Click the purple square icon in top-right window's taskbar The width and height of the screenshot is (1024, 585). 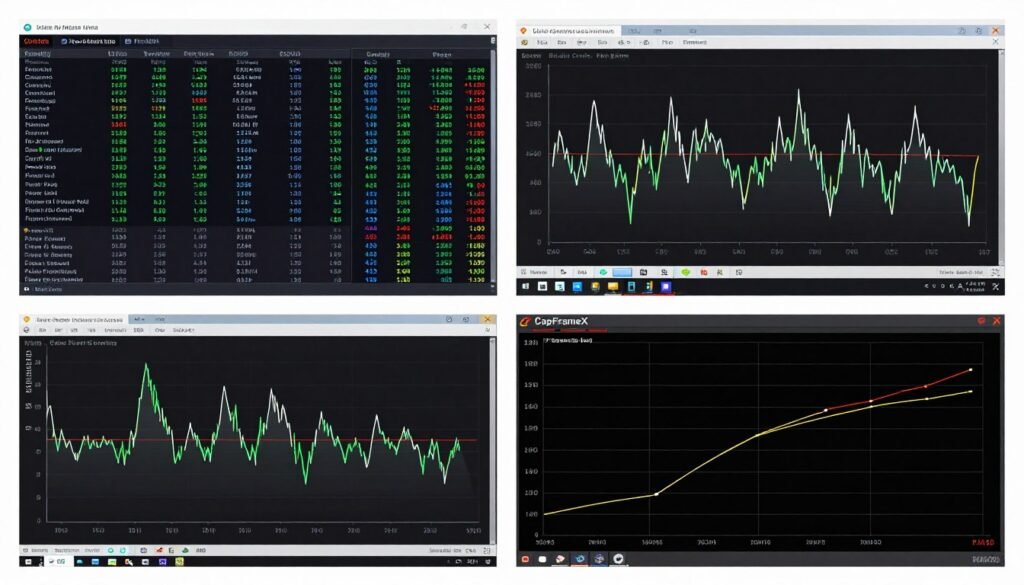pyautogui.click(x=665, y=287)
